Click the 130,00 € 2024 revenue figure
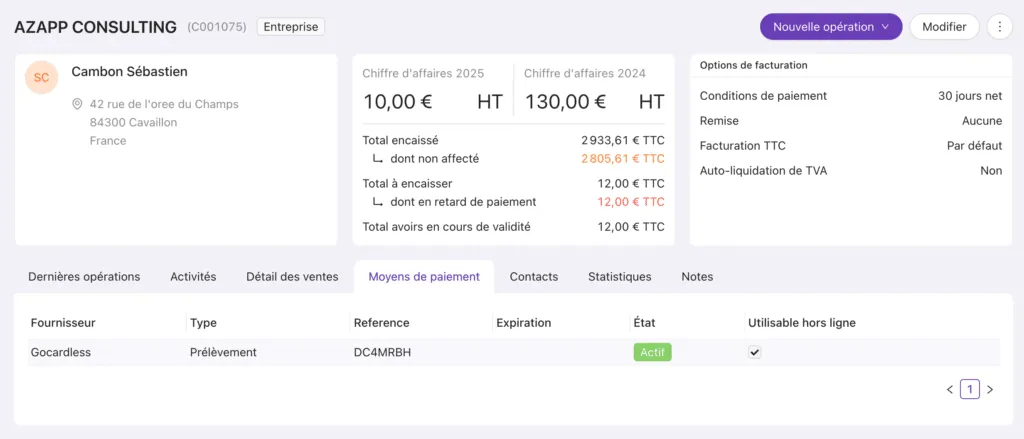Image resolution: width=1024 pixels, height=439 pixels. [566, 102]
